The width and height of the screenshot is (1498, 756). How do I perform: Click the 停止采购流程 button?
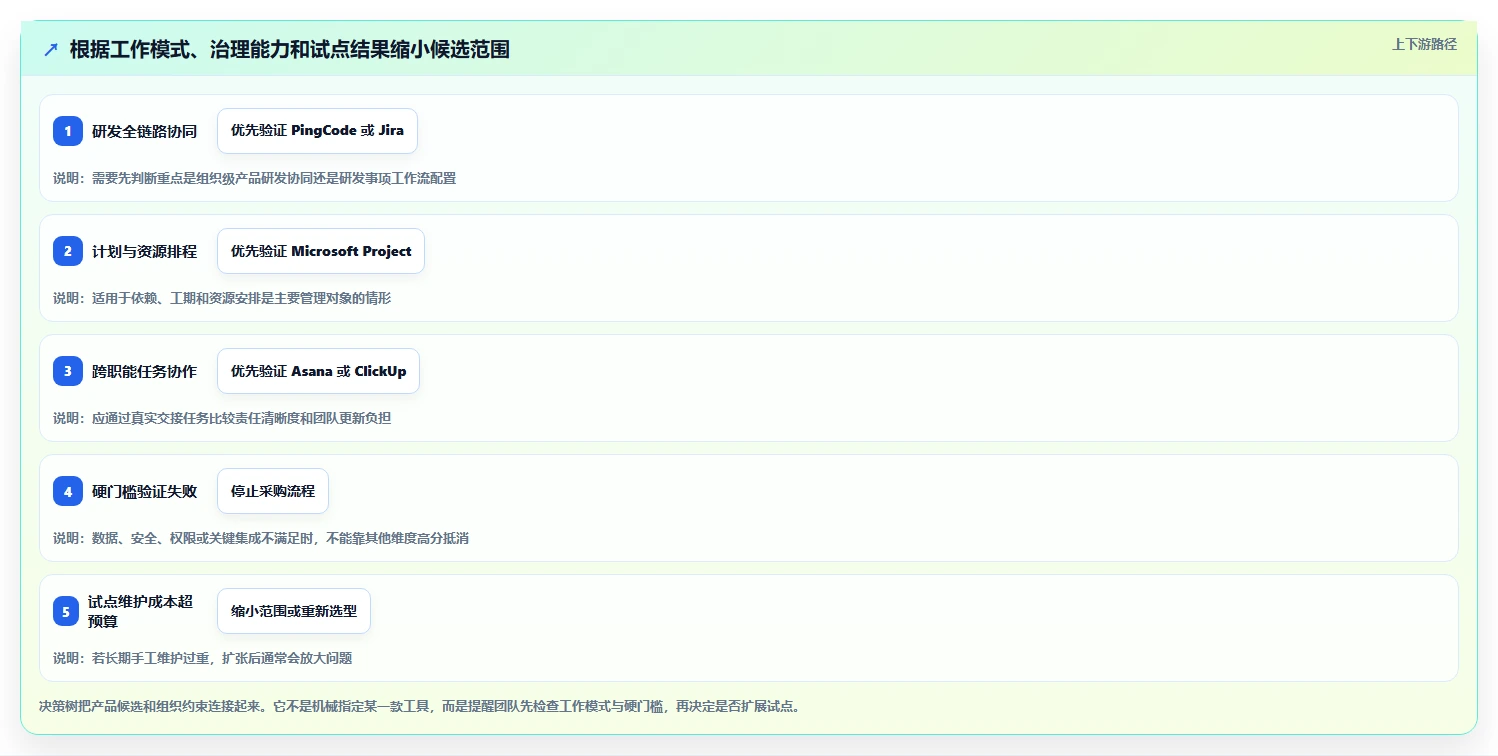273,491
